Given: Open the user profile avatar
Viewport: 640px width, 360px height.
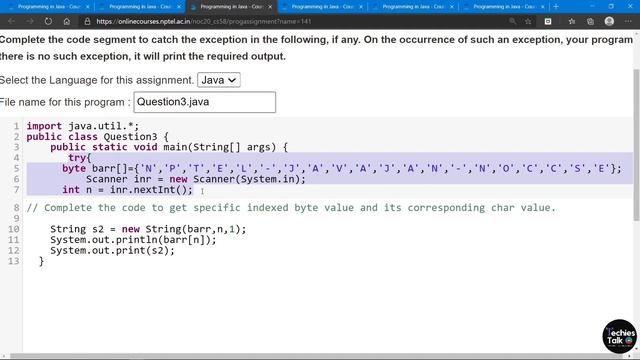Looking at the screenshot, I should (609, 21).
